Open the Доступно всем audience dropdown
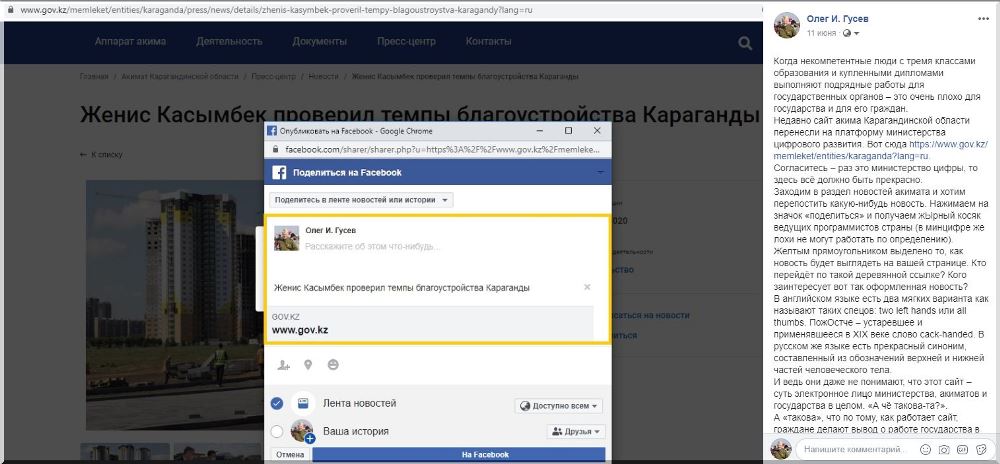This screenshot has width=1000, height=464. [559, 406]
